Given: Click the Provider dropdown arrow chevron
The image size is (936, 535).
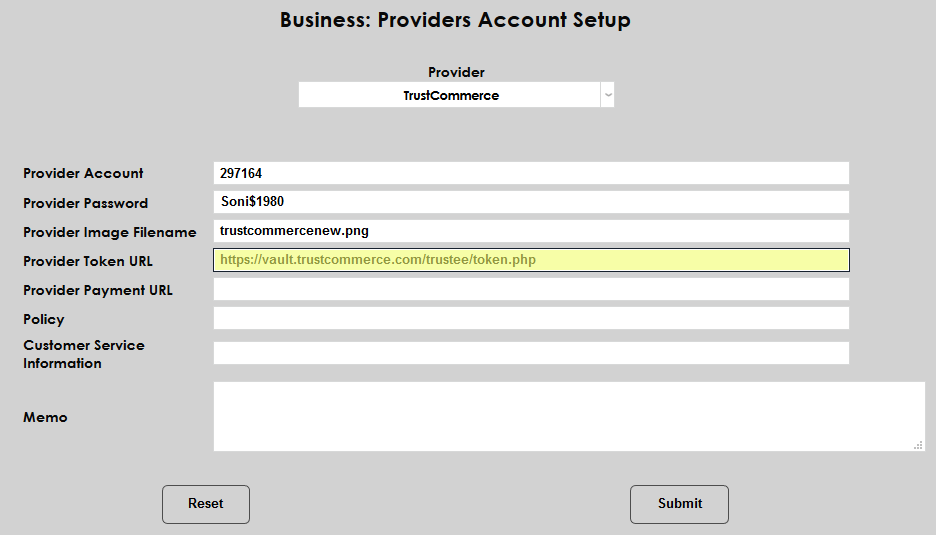Looking at the screenshot, I should point(608,95).
